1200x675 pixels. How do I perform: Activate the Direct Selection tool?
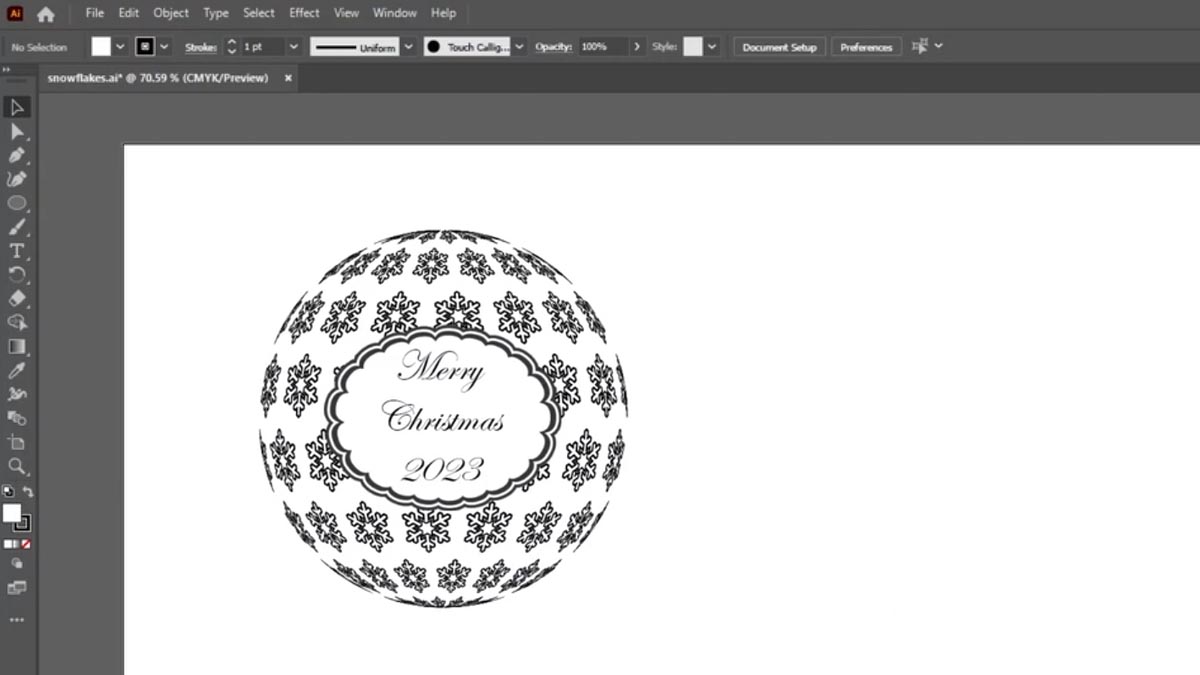[16, 130]
